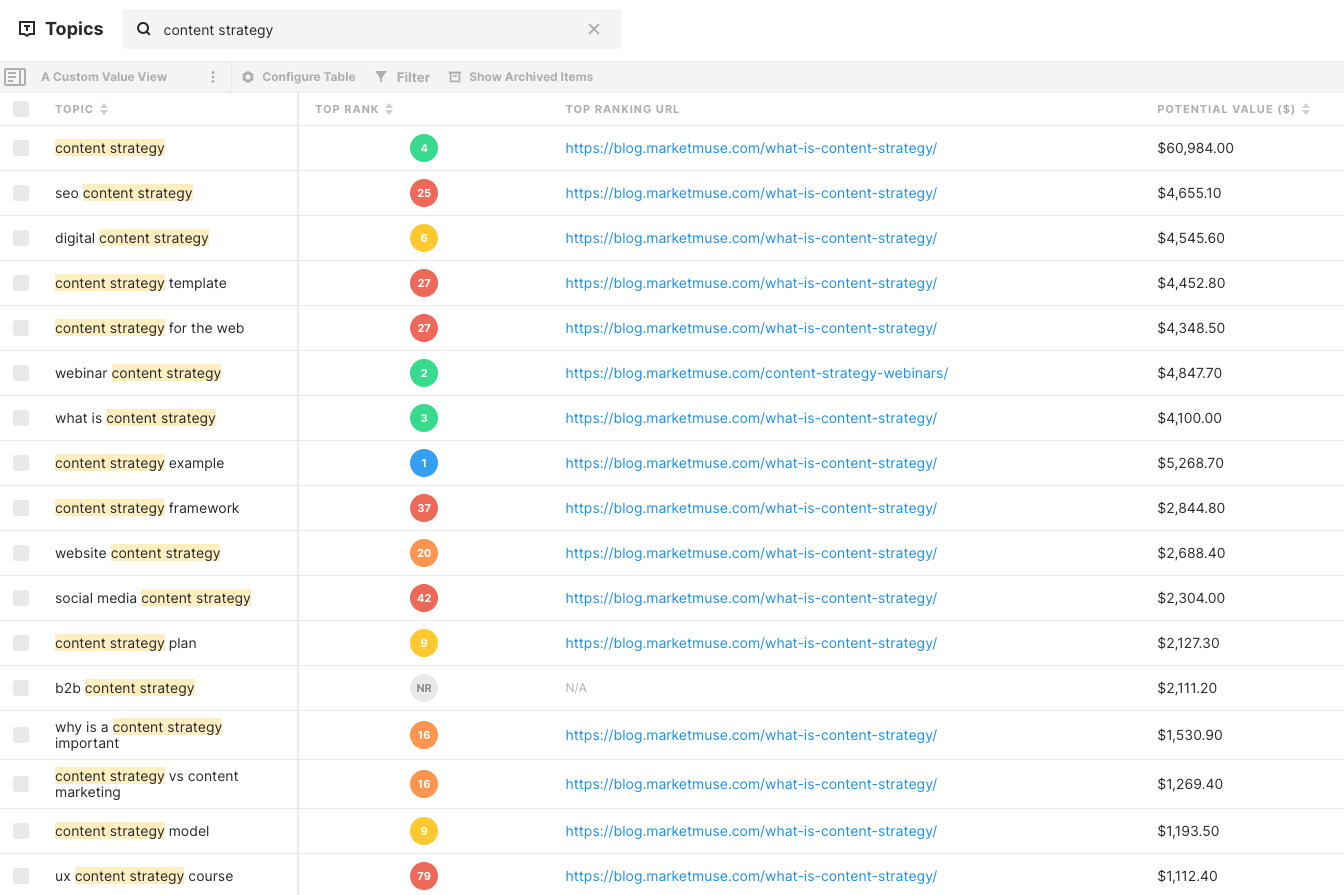Check the select-all checkbox in header
The height and width of the screenshot is (895, 1344).
click(x=21, y=109)
